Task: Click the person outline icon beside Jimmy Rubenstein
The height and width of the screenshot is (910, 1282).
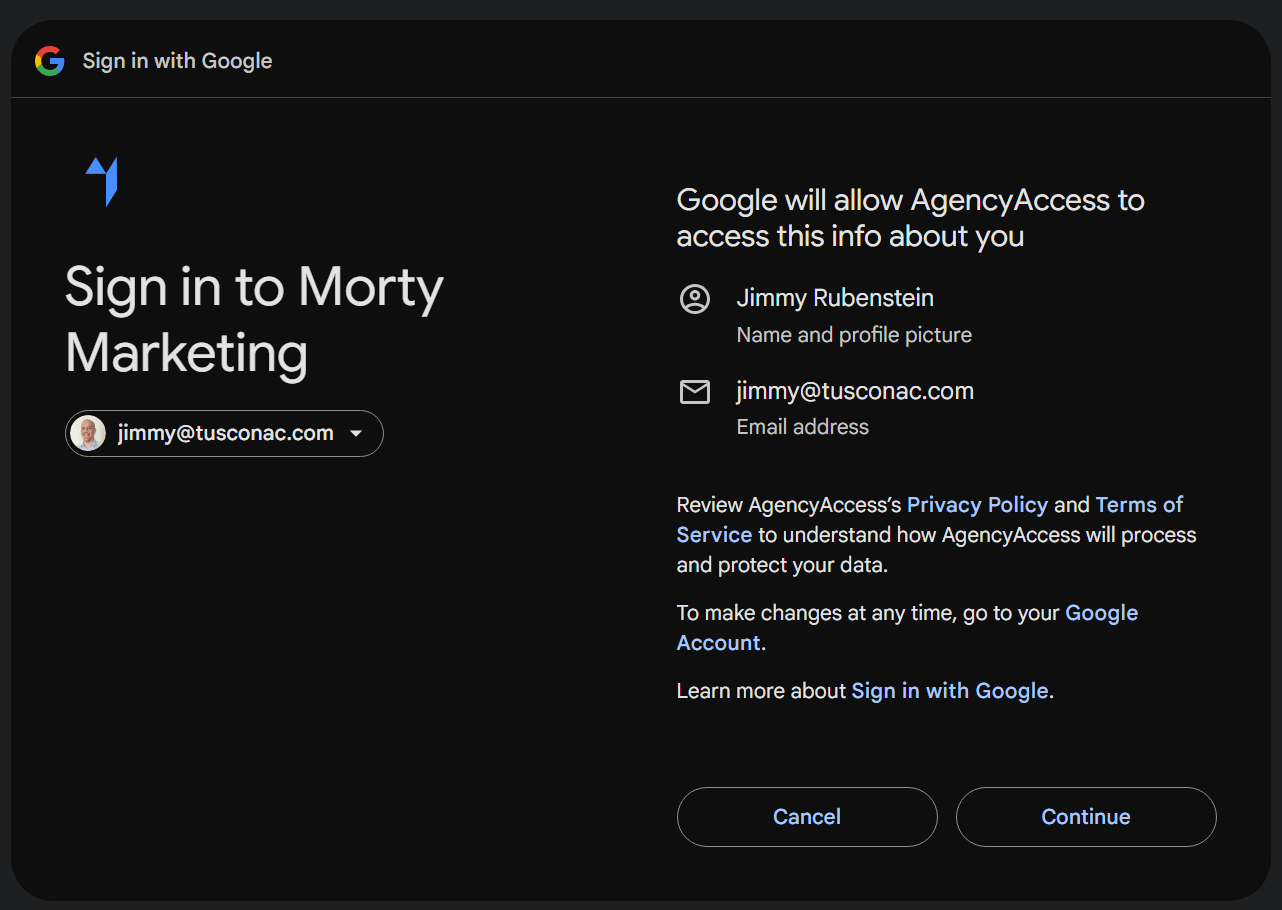Action: pos(695,298)
